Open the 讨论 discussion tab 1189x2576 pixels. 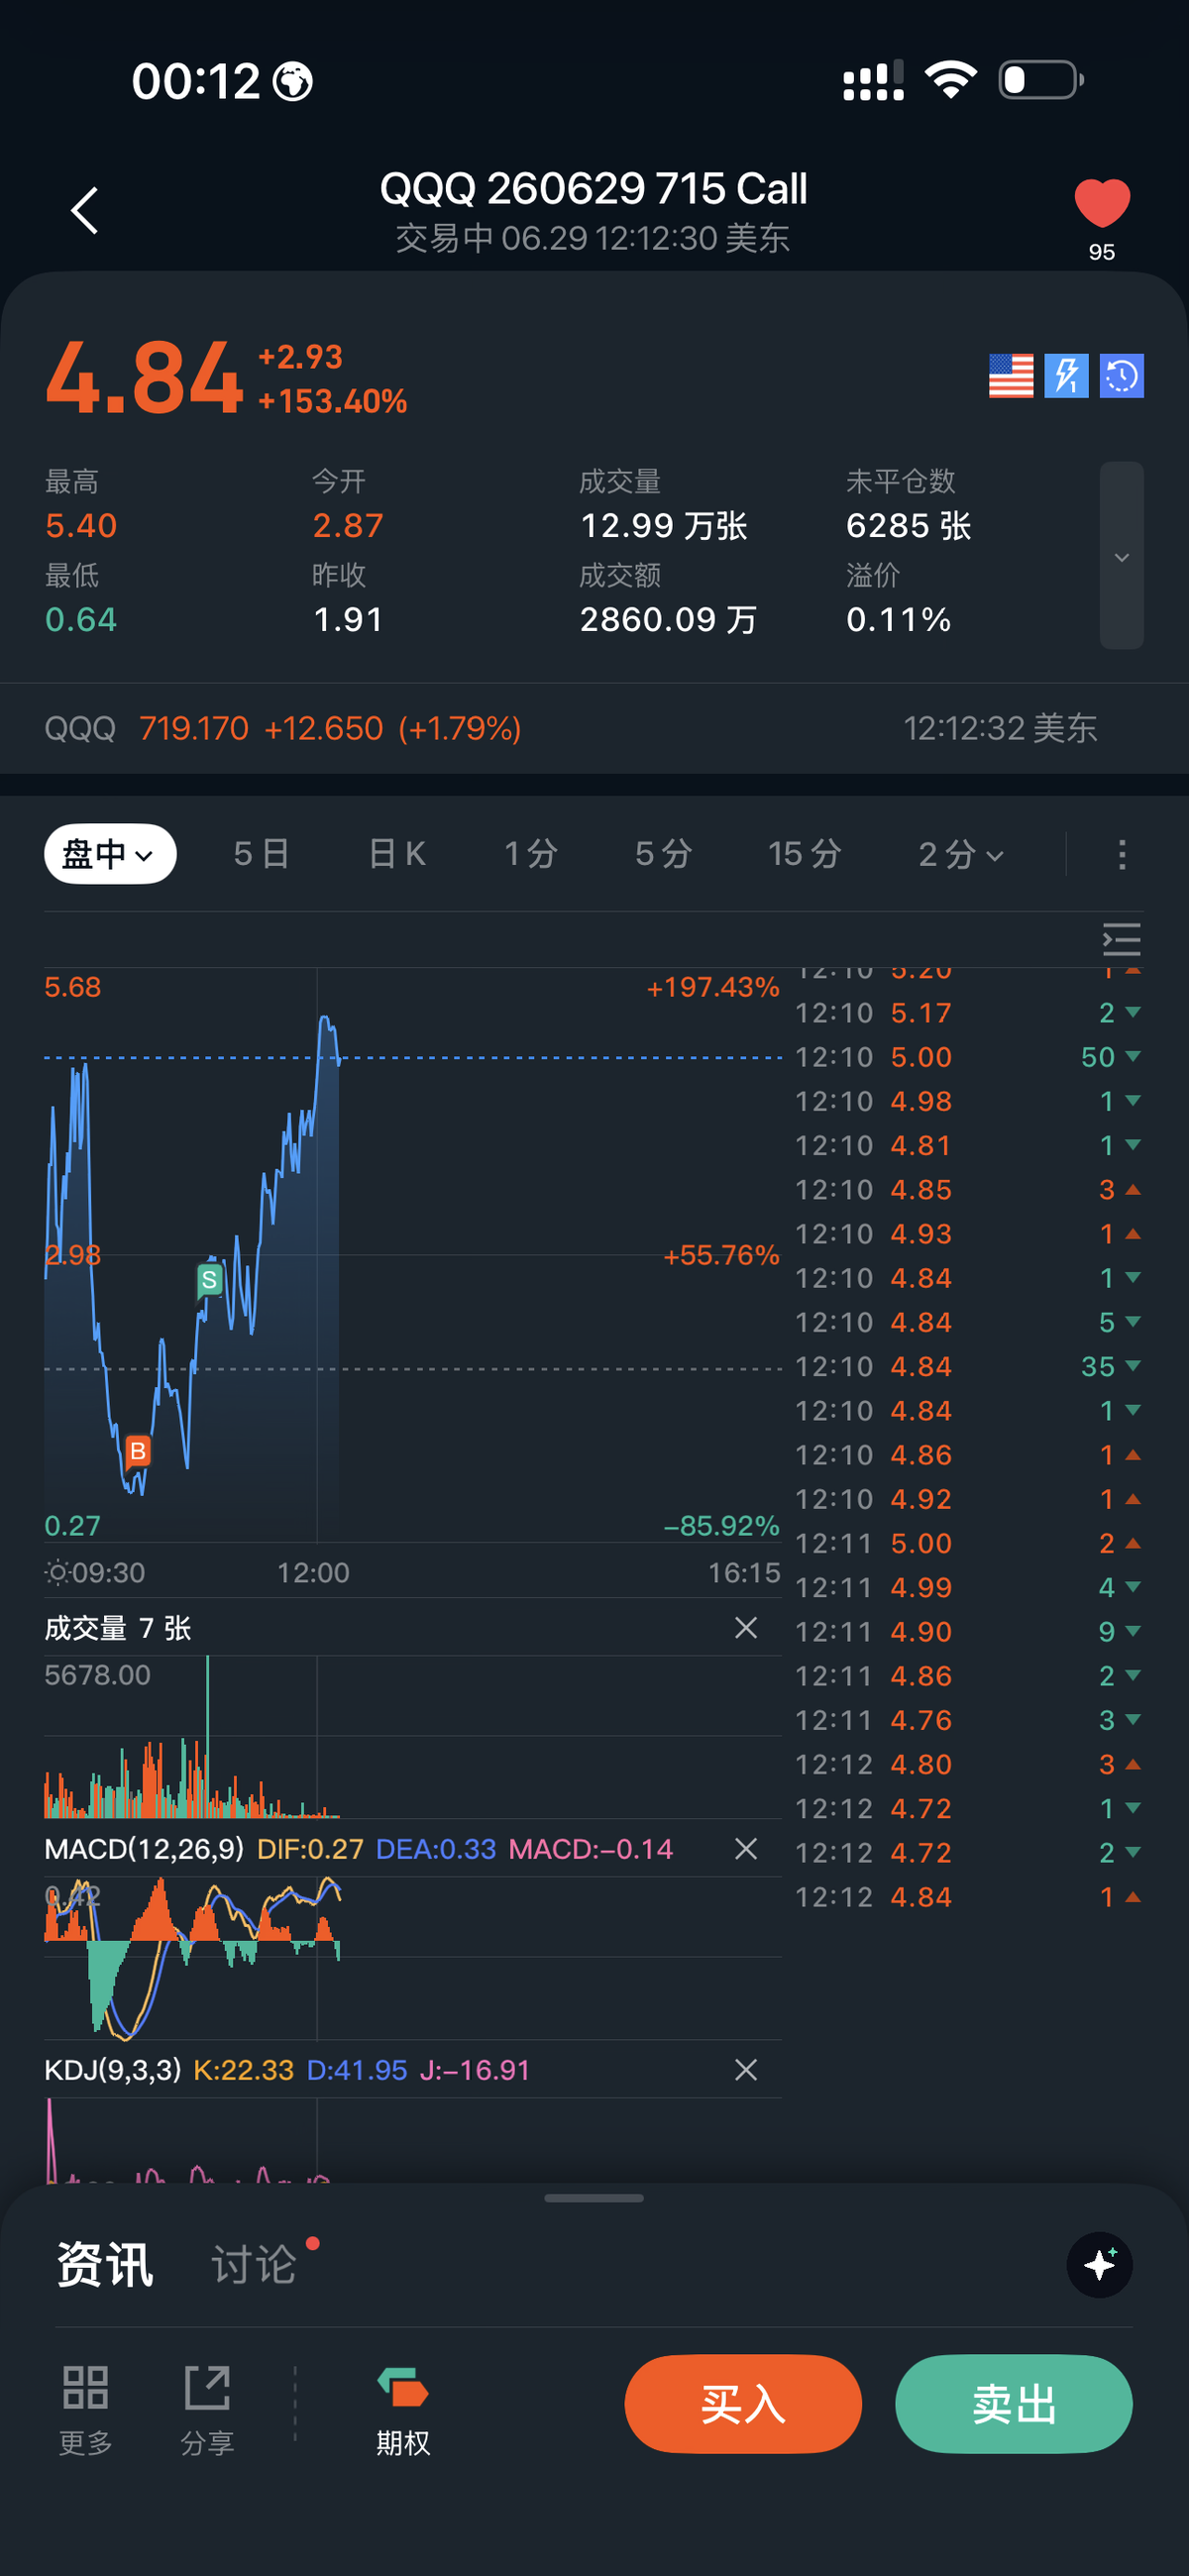(x=254, y=2265)
